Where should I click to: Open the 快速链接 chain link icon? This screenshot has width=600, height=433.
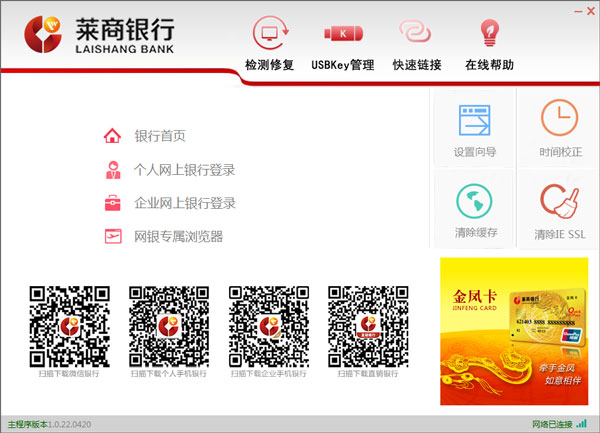416,31
